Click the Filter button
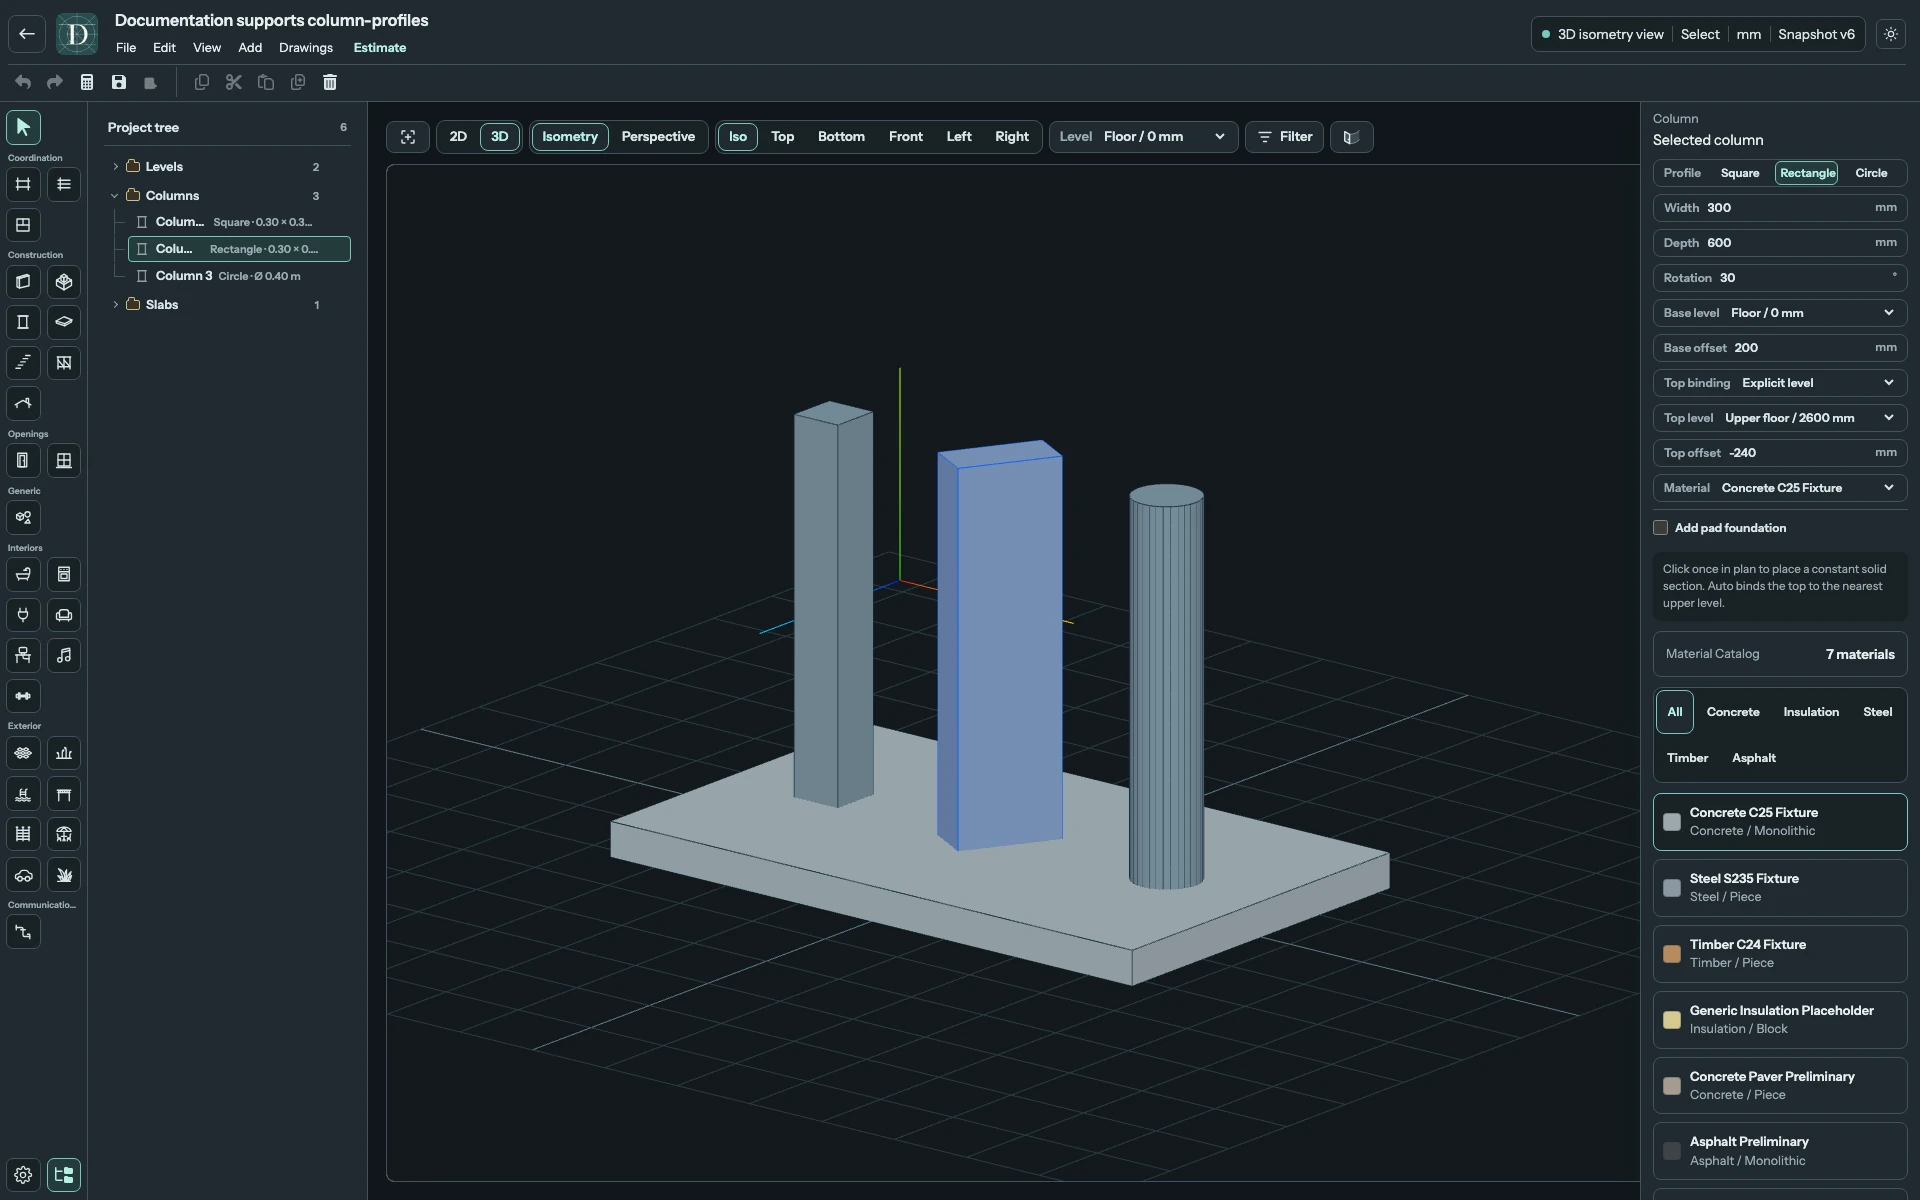The image size is (1920, 1200). [x=1285, y=137]
